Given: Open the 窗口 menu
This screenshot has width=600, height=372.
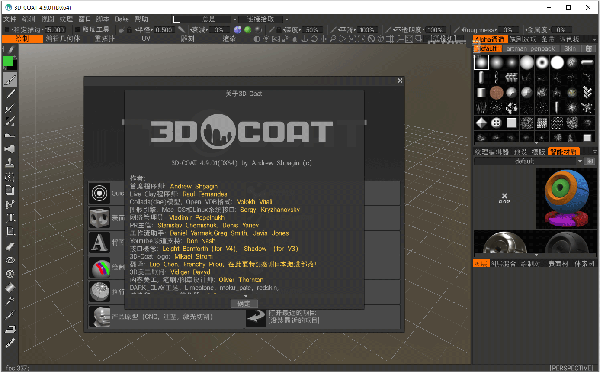Looking at the screenshot, I should point(84,19).
